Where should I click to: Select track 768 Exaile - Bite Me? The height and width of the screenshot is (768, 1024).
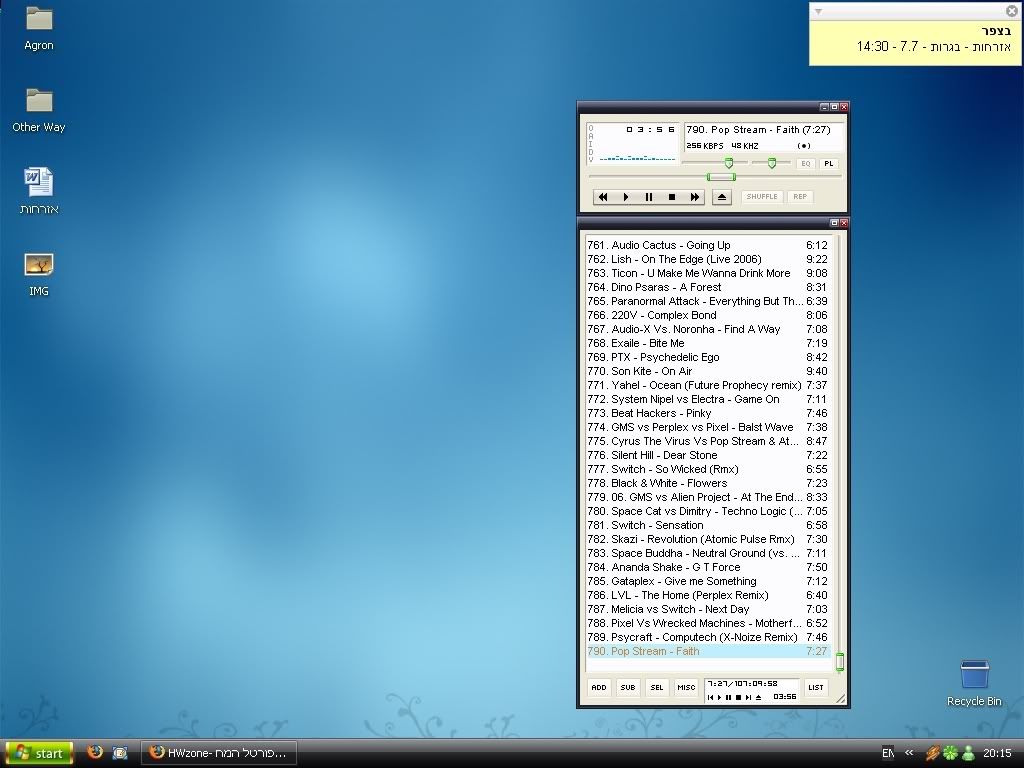[707, 343]
